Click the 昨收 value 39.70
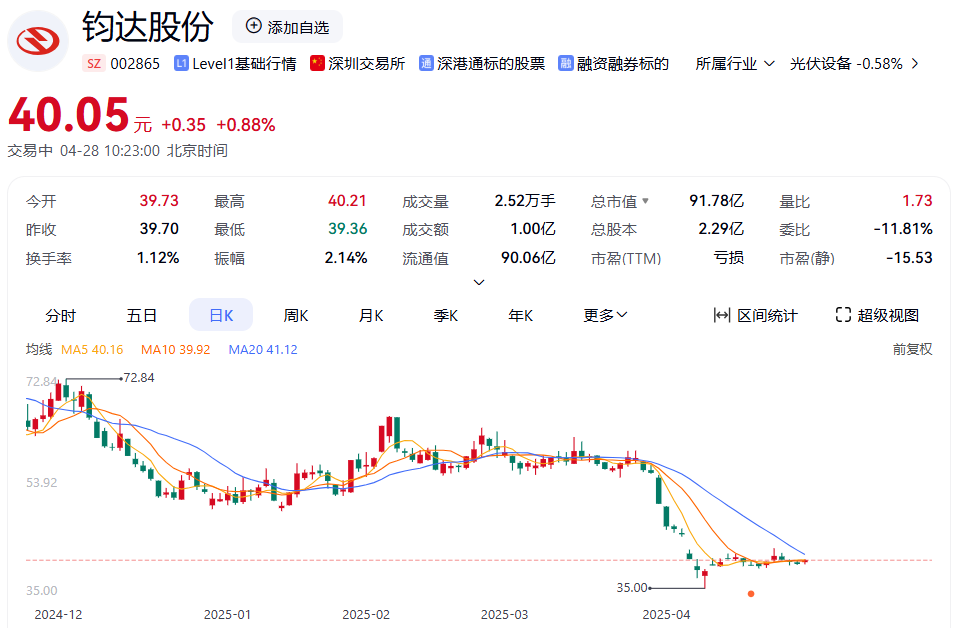961x628 pixels. (x=159, y=229)
